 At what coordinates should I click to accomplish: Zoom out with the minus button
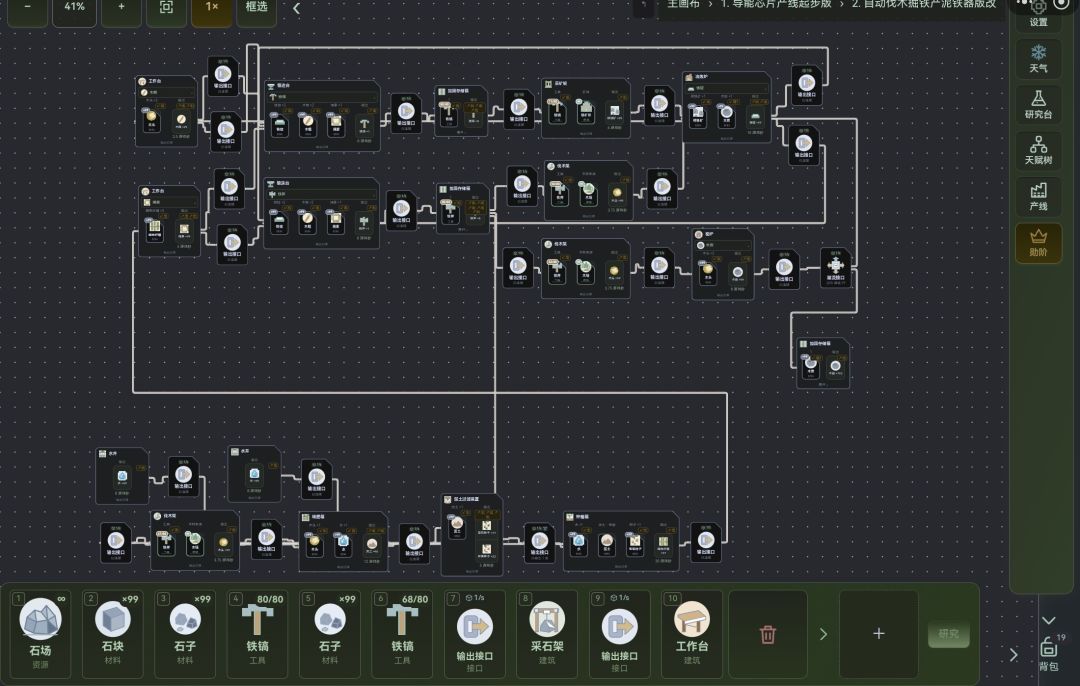point(28,8)
